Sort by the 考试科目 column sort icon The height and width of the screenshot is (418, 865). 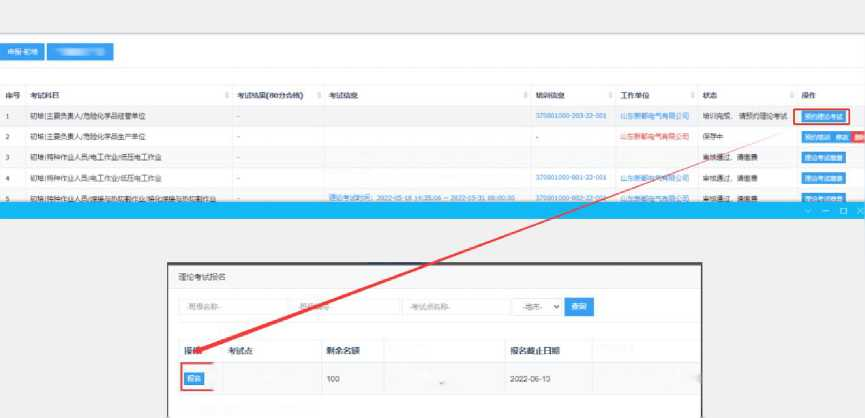click(227, 95)
